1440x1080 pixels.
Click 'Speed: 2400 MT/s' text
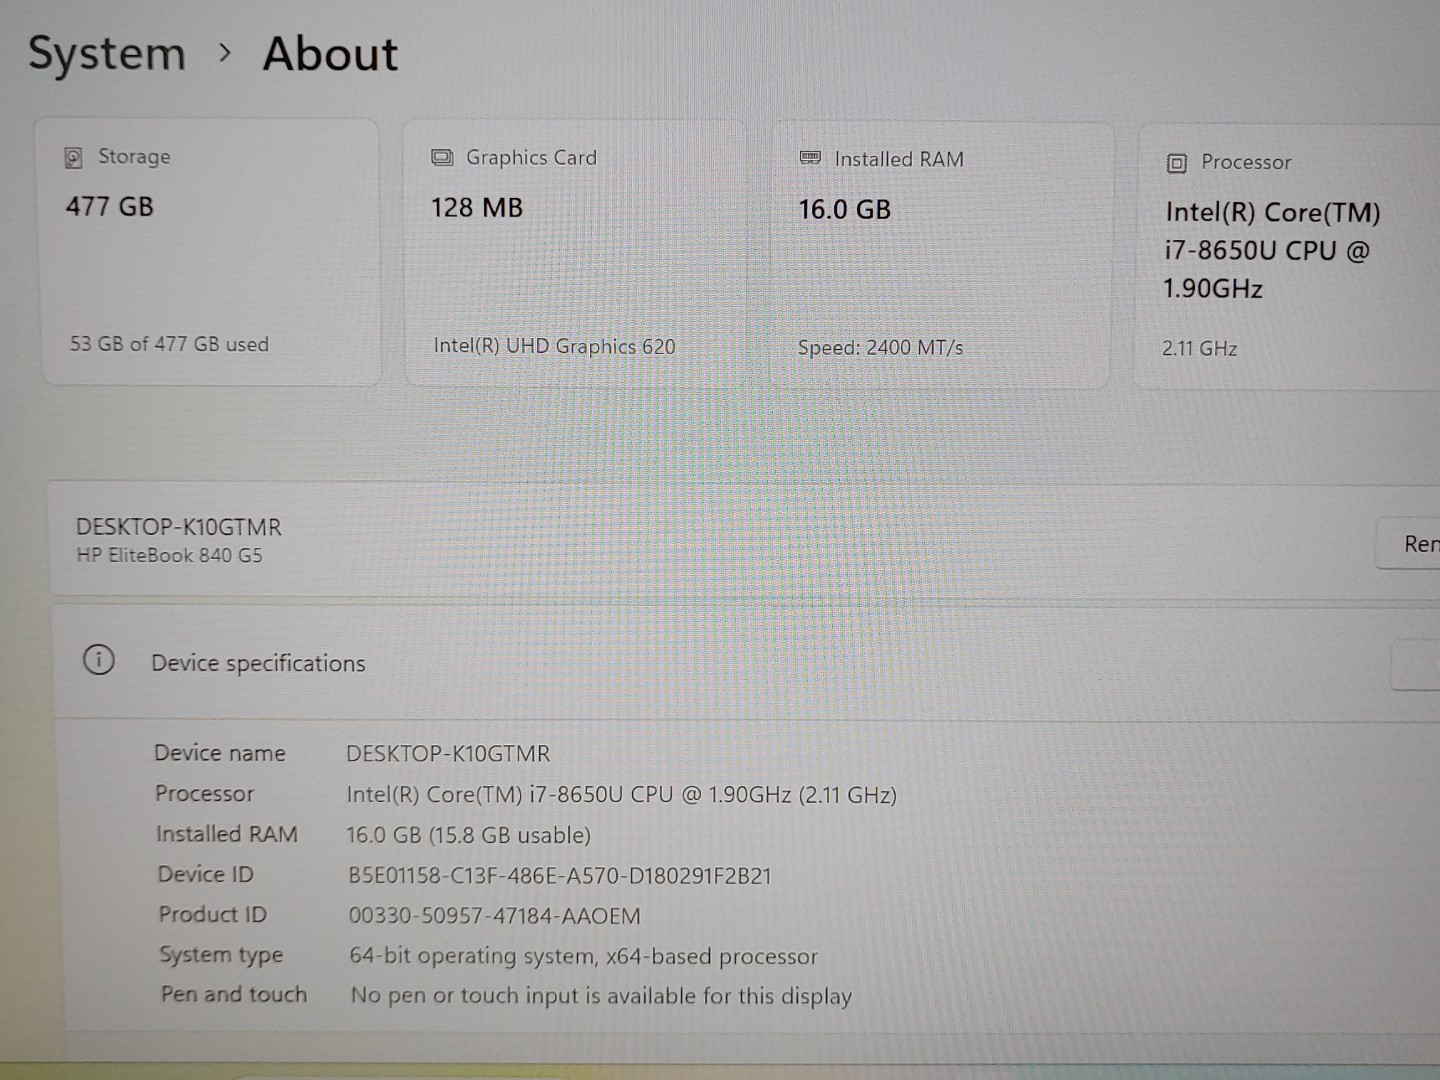pyautogui.click(x=880, y=348)
